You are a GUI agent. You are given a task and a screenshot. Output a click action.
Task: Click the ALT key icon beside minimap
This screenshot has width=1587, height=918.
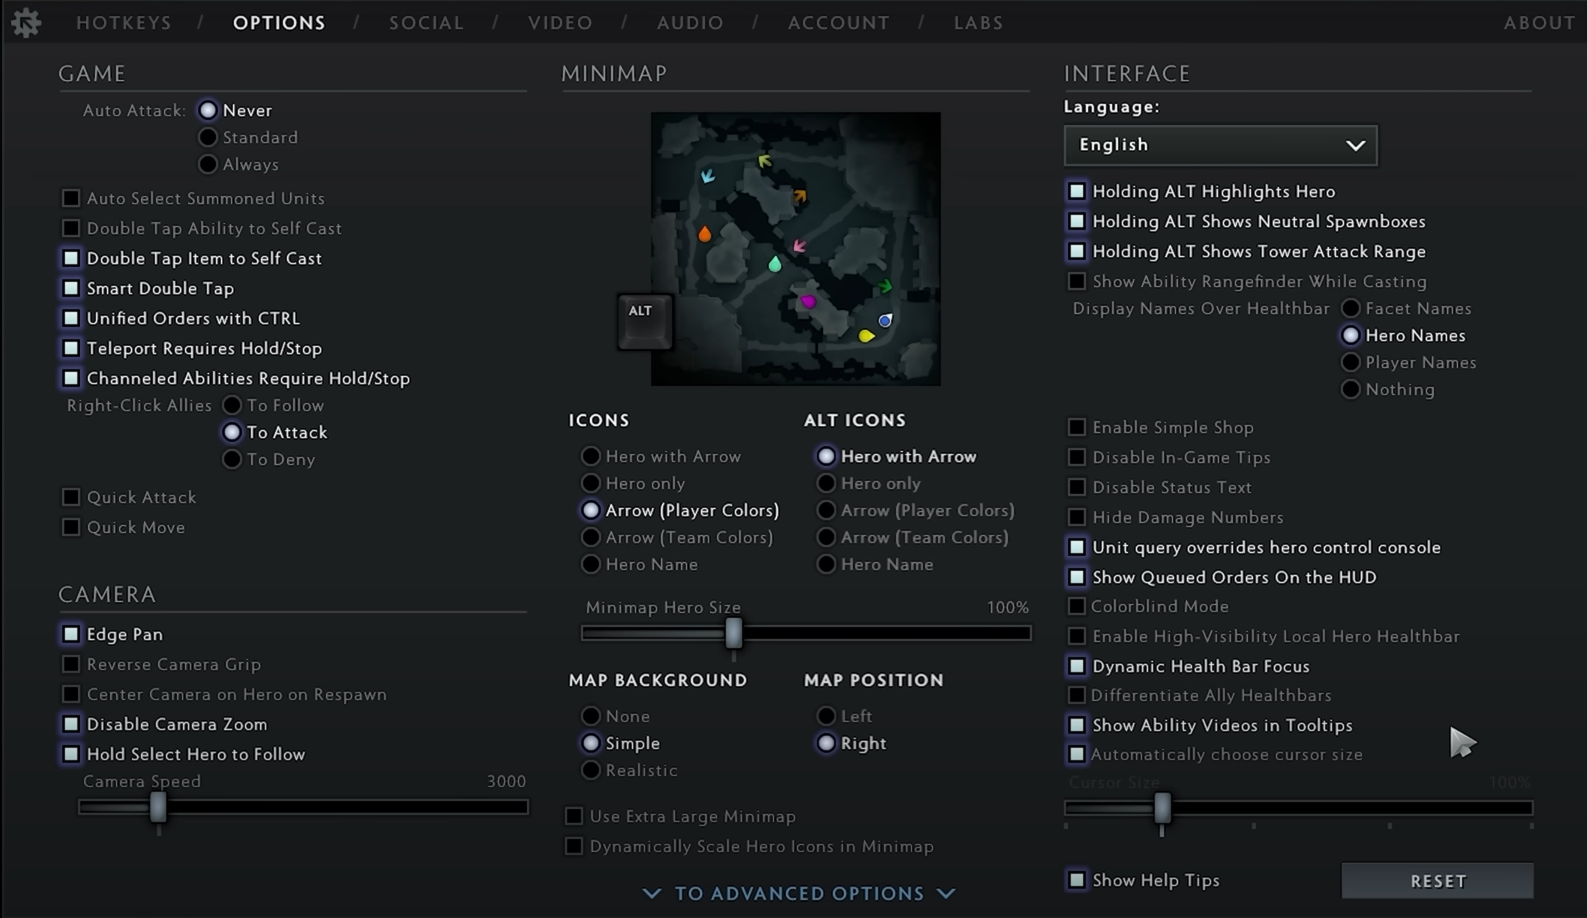click(x=642, y=320)
